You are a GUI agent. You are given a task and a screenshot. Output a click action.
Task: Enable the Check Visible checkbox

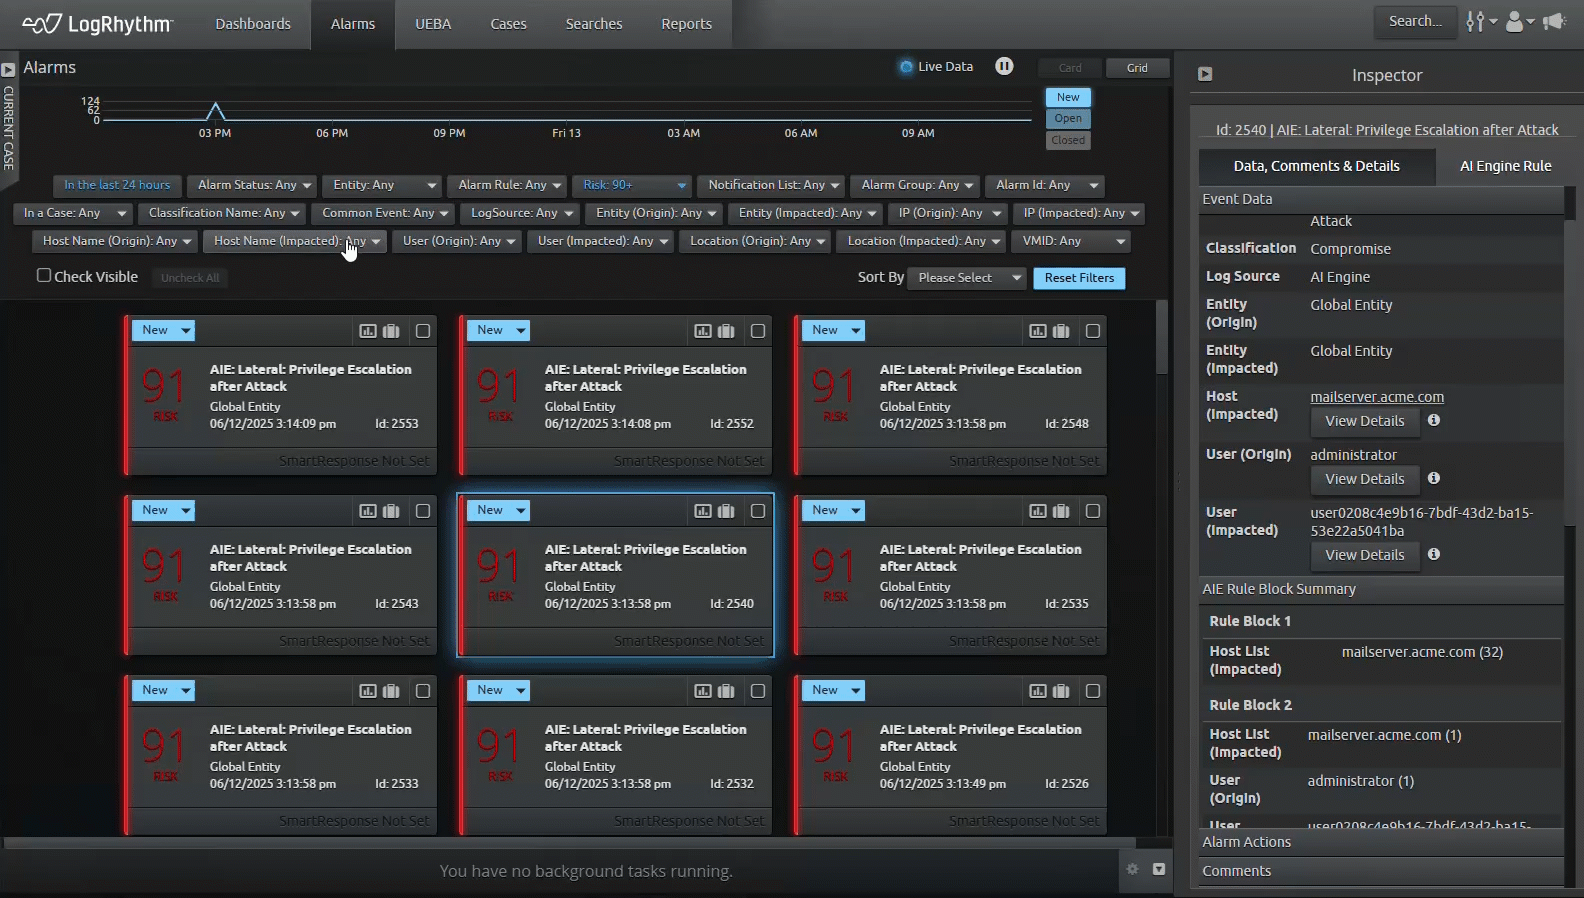pos(44,275)
